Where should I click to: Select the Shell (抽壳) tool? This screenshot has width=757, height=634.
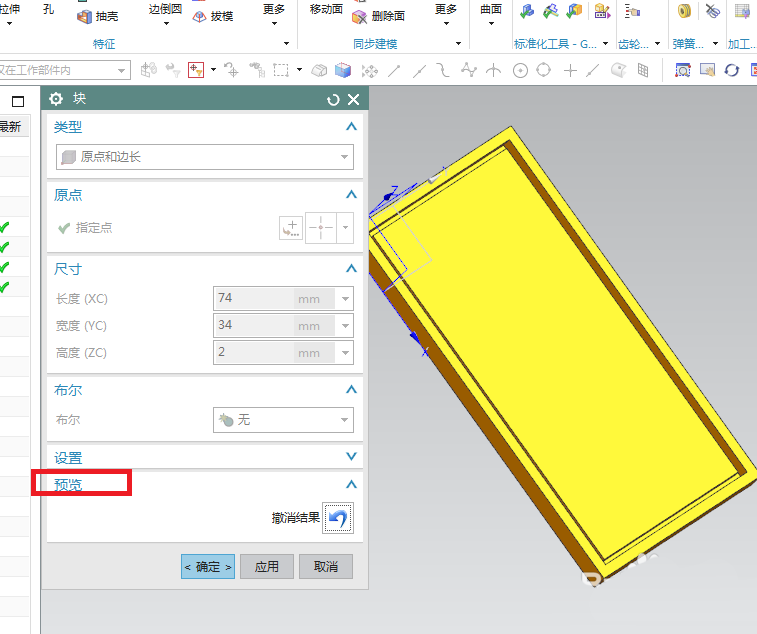tap(98, 16)
